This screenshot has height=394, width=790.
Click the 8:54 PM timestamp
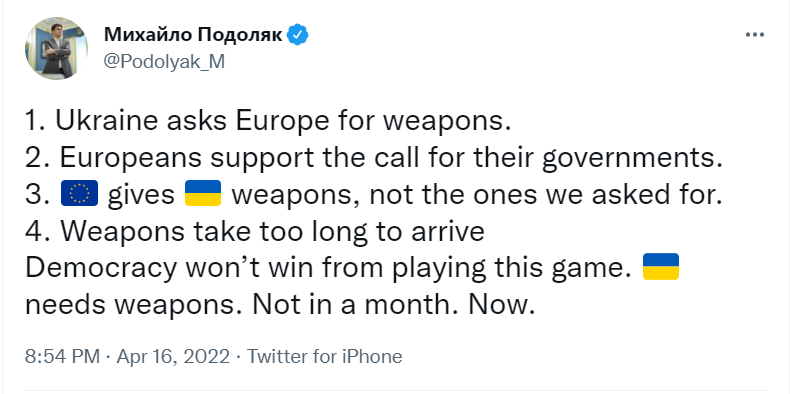tap(62, 357)
